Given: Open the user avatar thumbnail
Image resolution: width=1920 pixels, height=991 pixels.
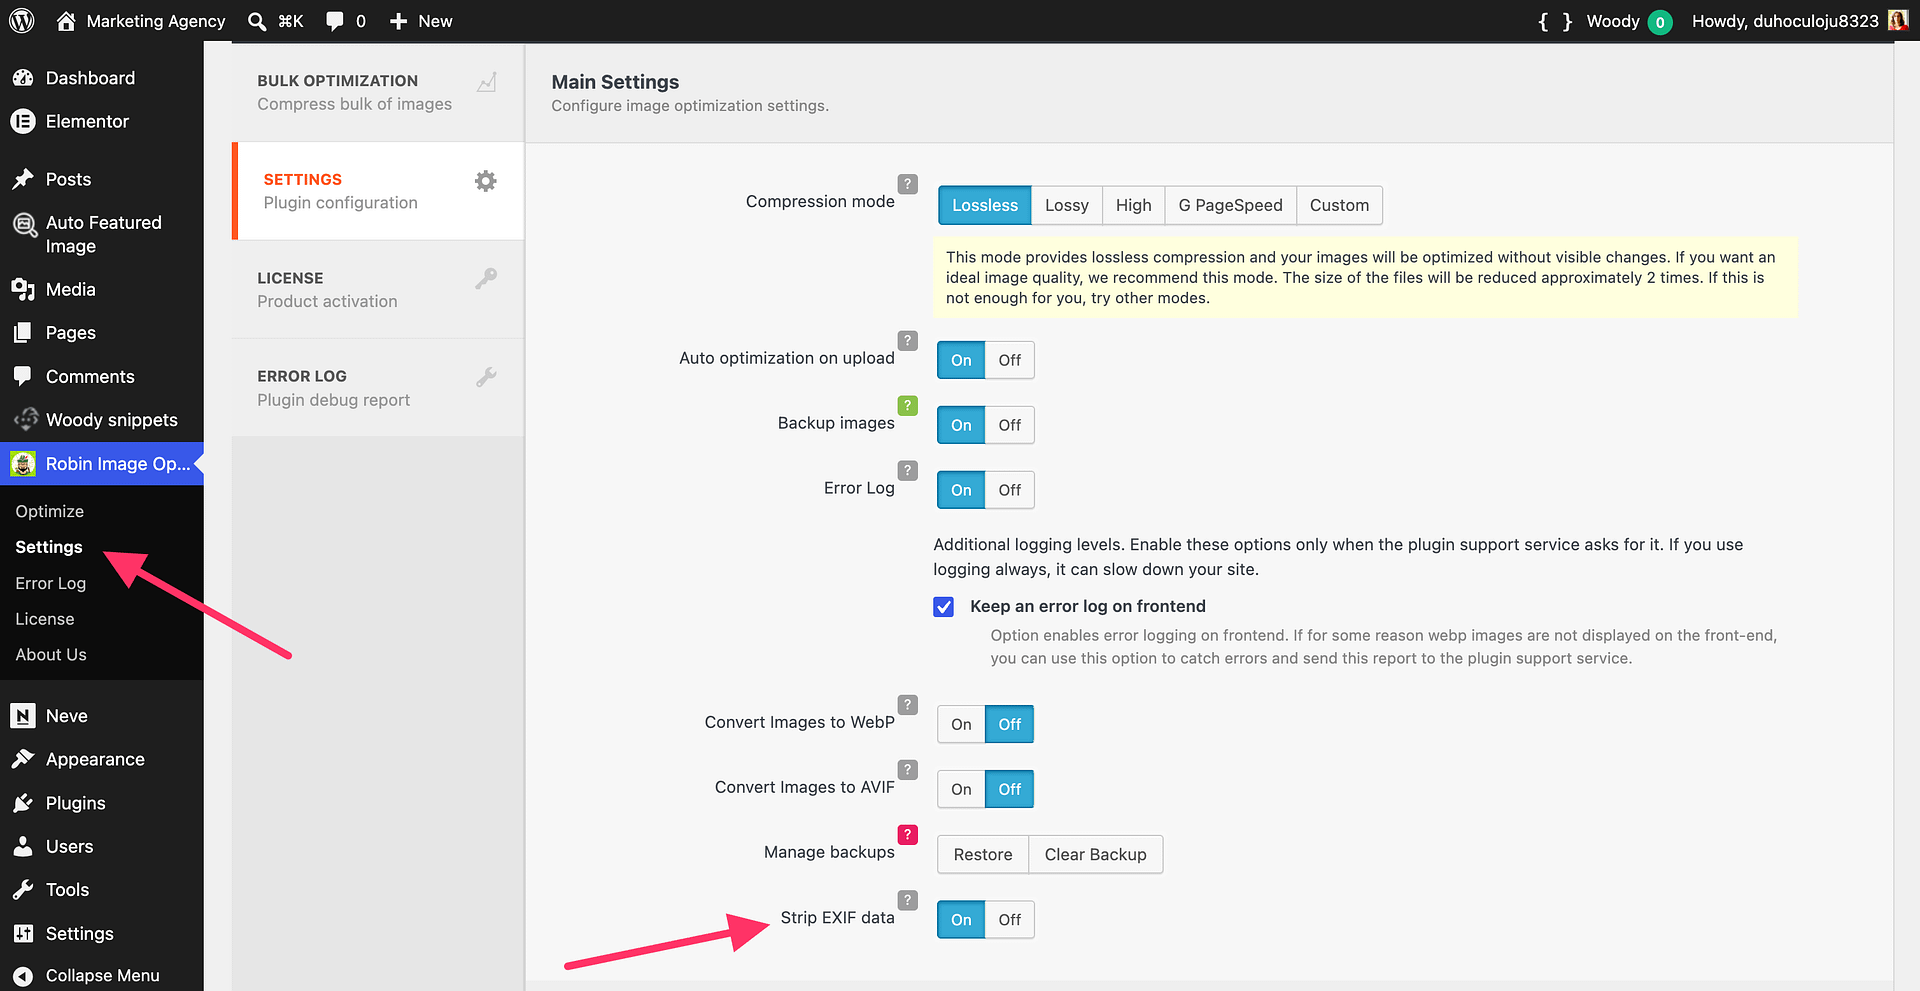Looking at the screenshot, I should pos(1897,21).
